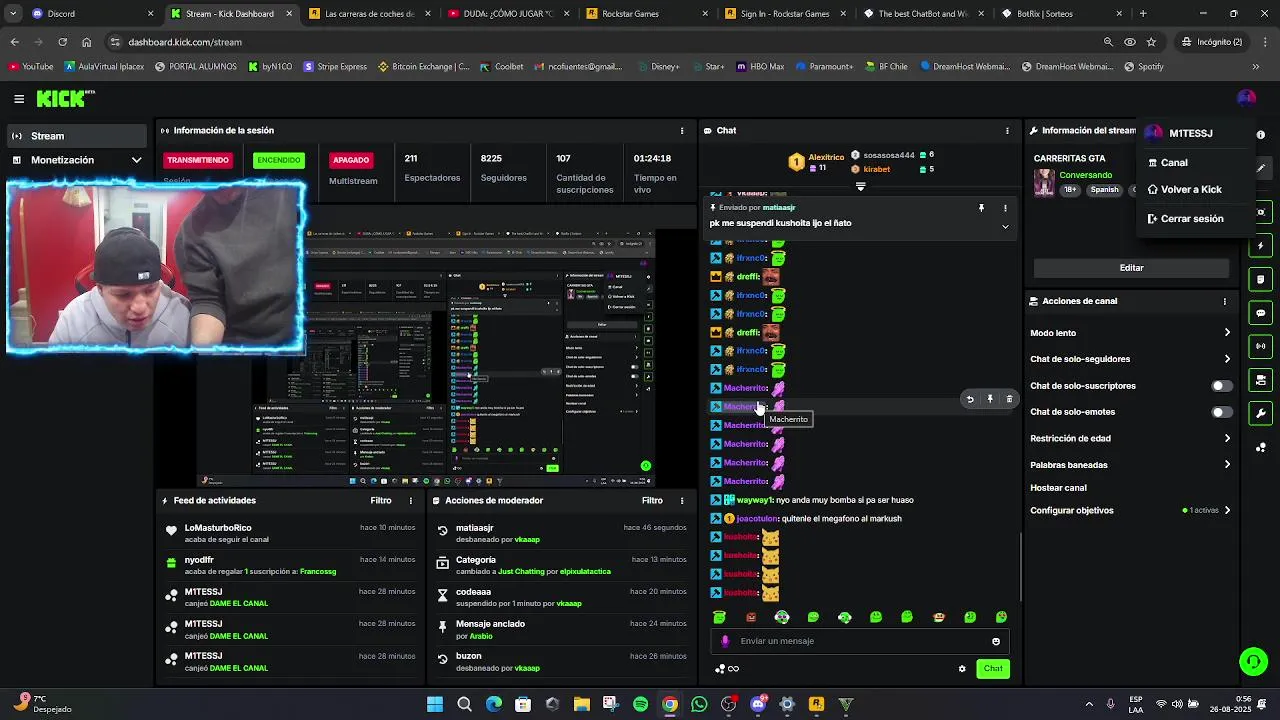1280x720 pixels.
Task: Open the emoji picker in message box
Action: coord(996,641)
